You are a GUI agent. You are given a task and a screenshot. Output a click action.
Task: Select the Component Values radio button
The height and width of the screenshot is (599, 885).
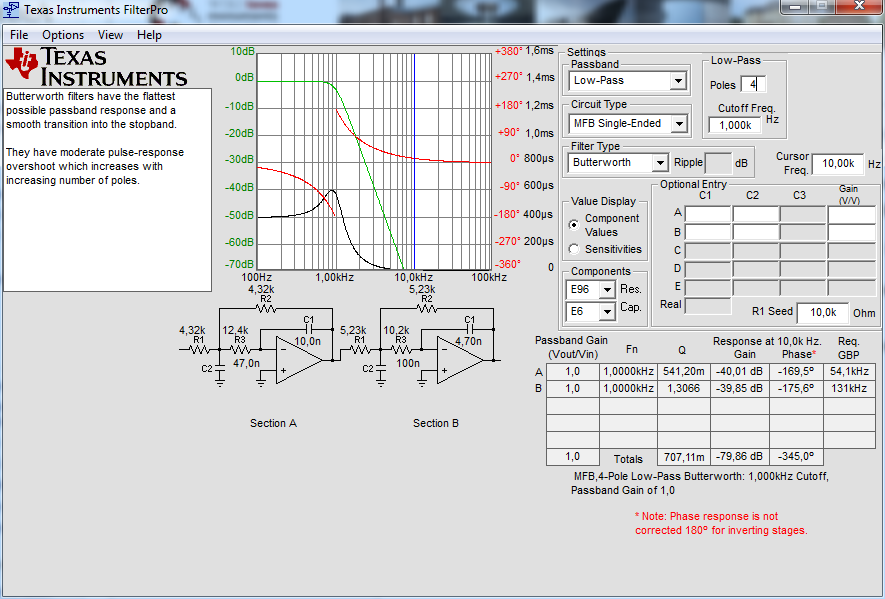pos(574,225)
